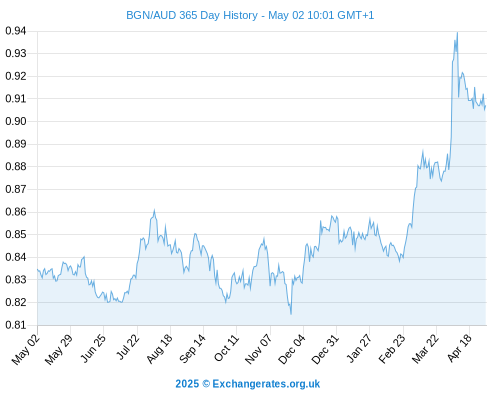The height and width of the screenshot is (400, 495).
Task: Select the Apr 18 x-axis date label
Action: pyautogui.click(x=459, y=348)
